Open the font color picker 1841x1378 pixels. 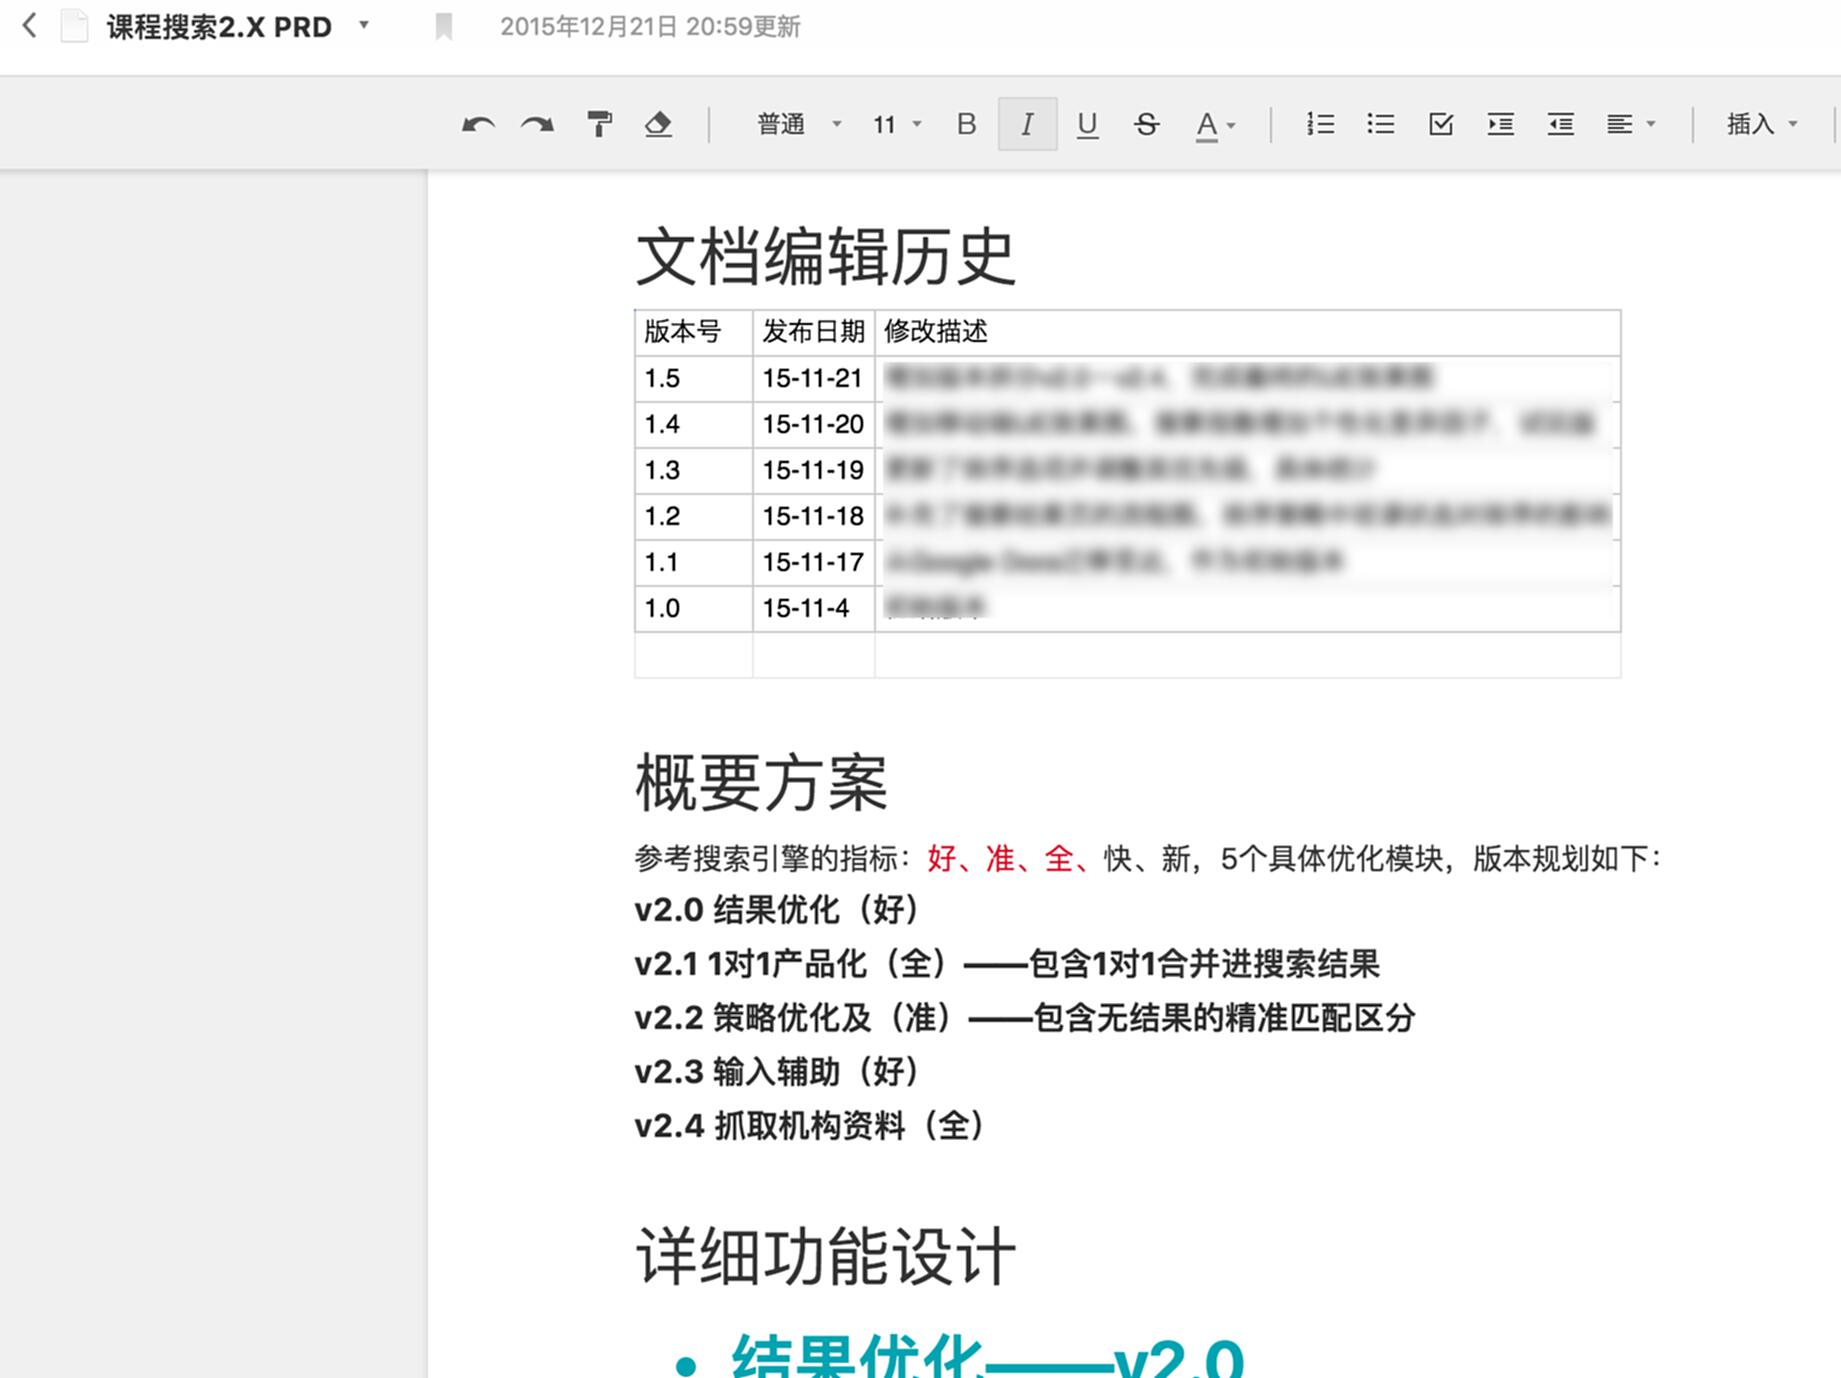pos(1215,124)
